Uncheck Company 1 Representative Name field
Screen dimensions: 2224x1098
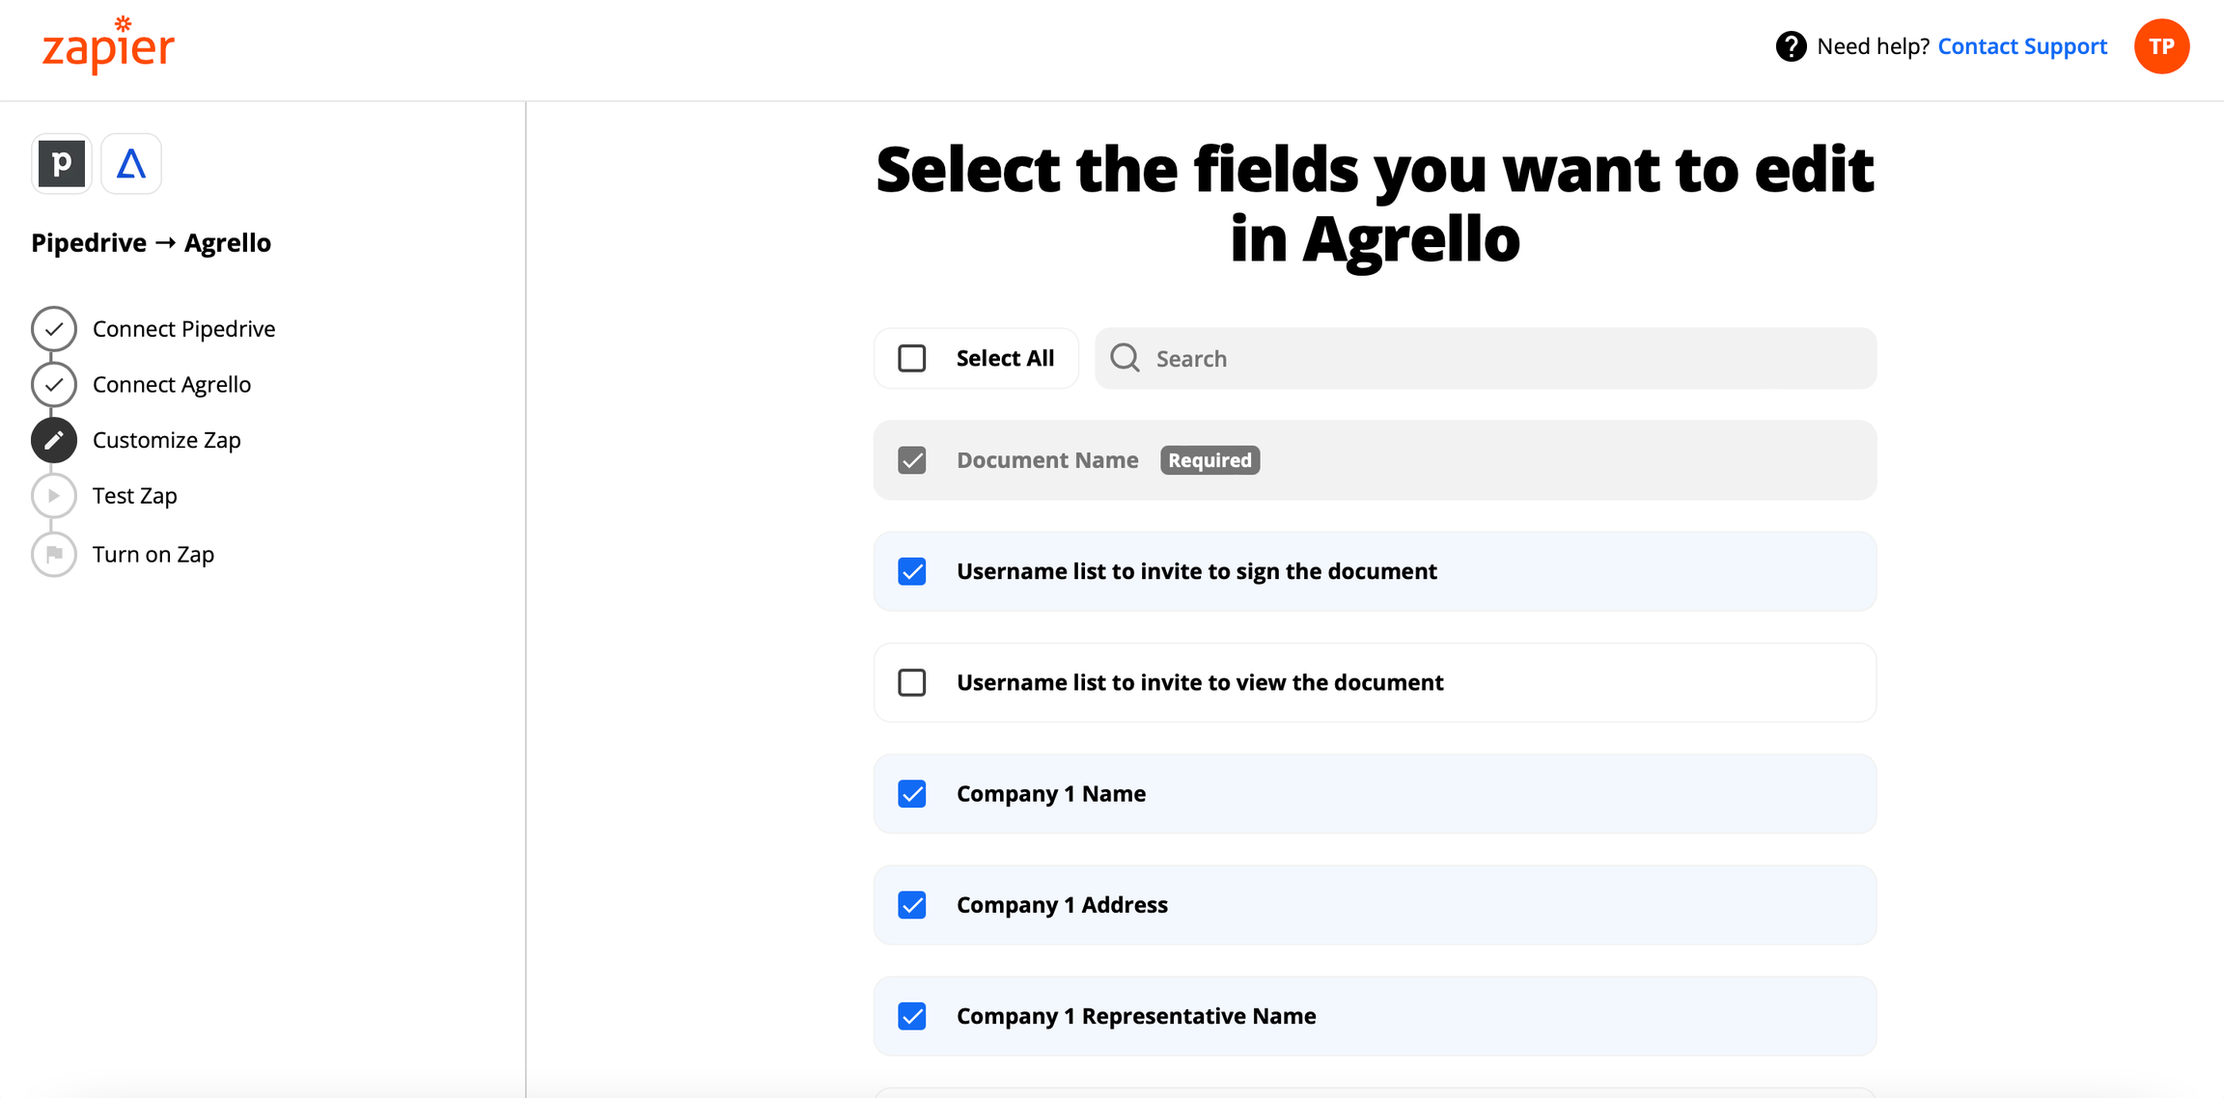912,1016
